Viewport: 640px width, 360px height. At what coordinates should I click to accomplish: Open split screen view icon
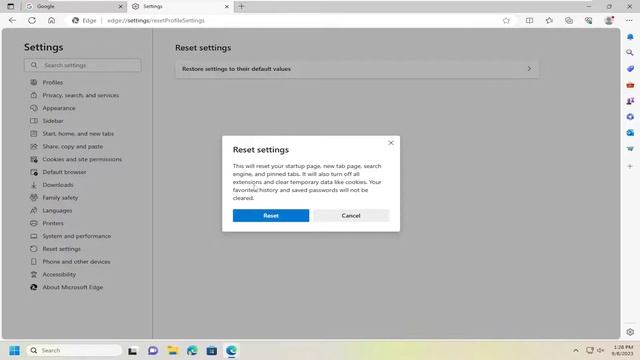(x=529, y=20)
